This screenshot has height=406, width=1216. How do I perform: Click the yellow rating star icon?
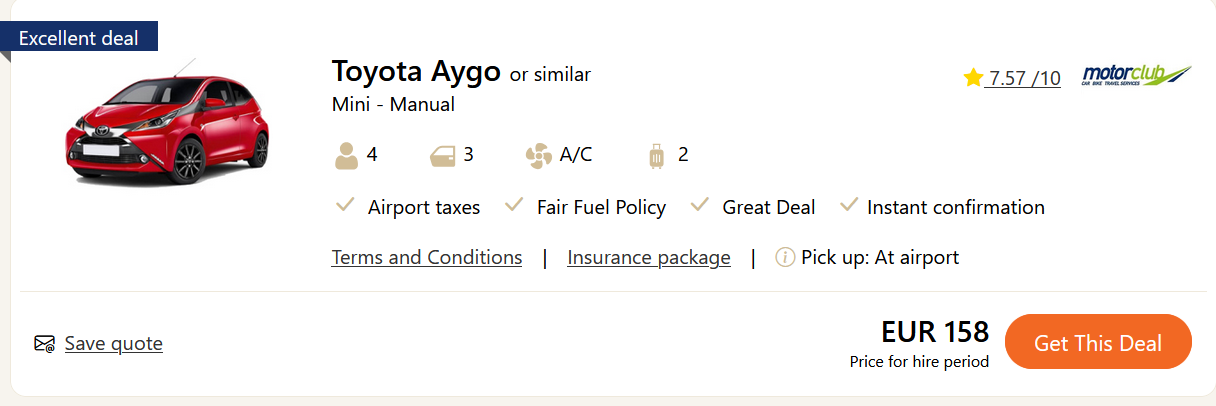pyautogui.click(x=973, y=78)
